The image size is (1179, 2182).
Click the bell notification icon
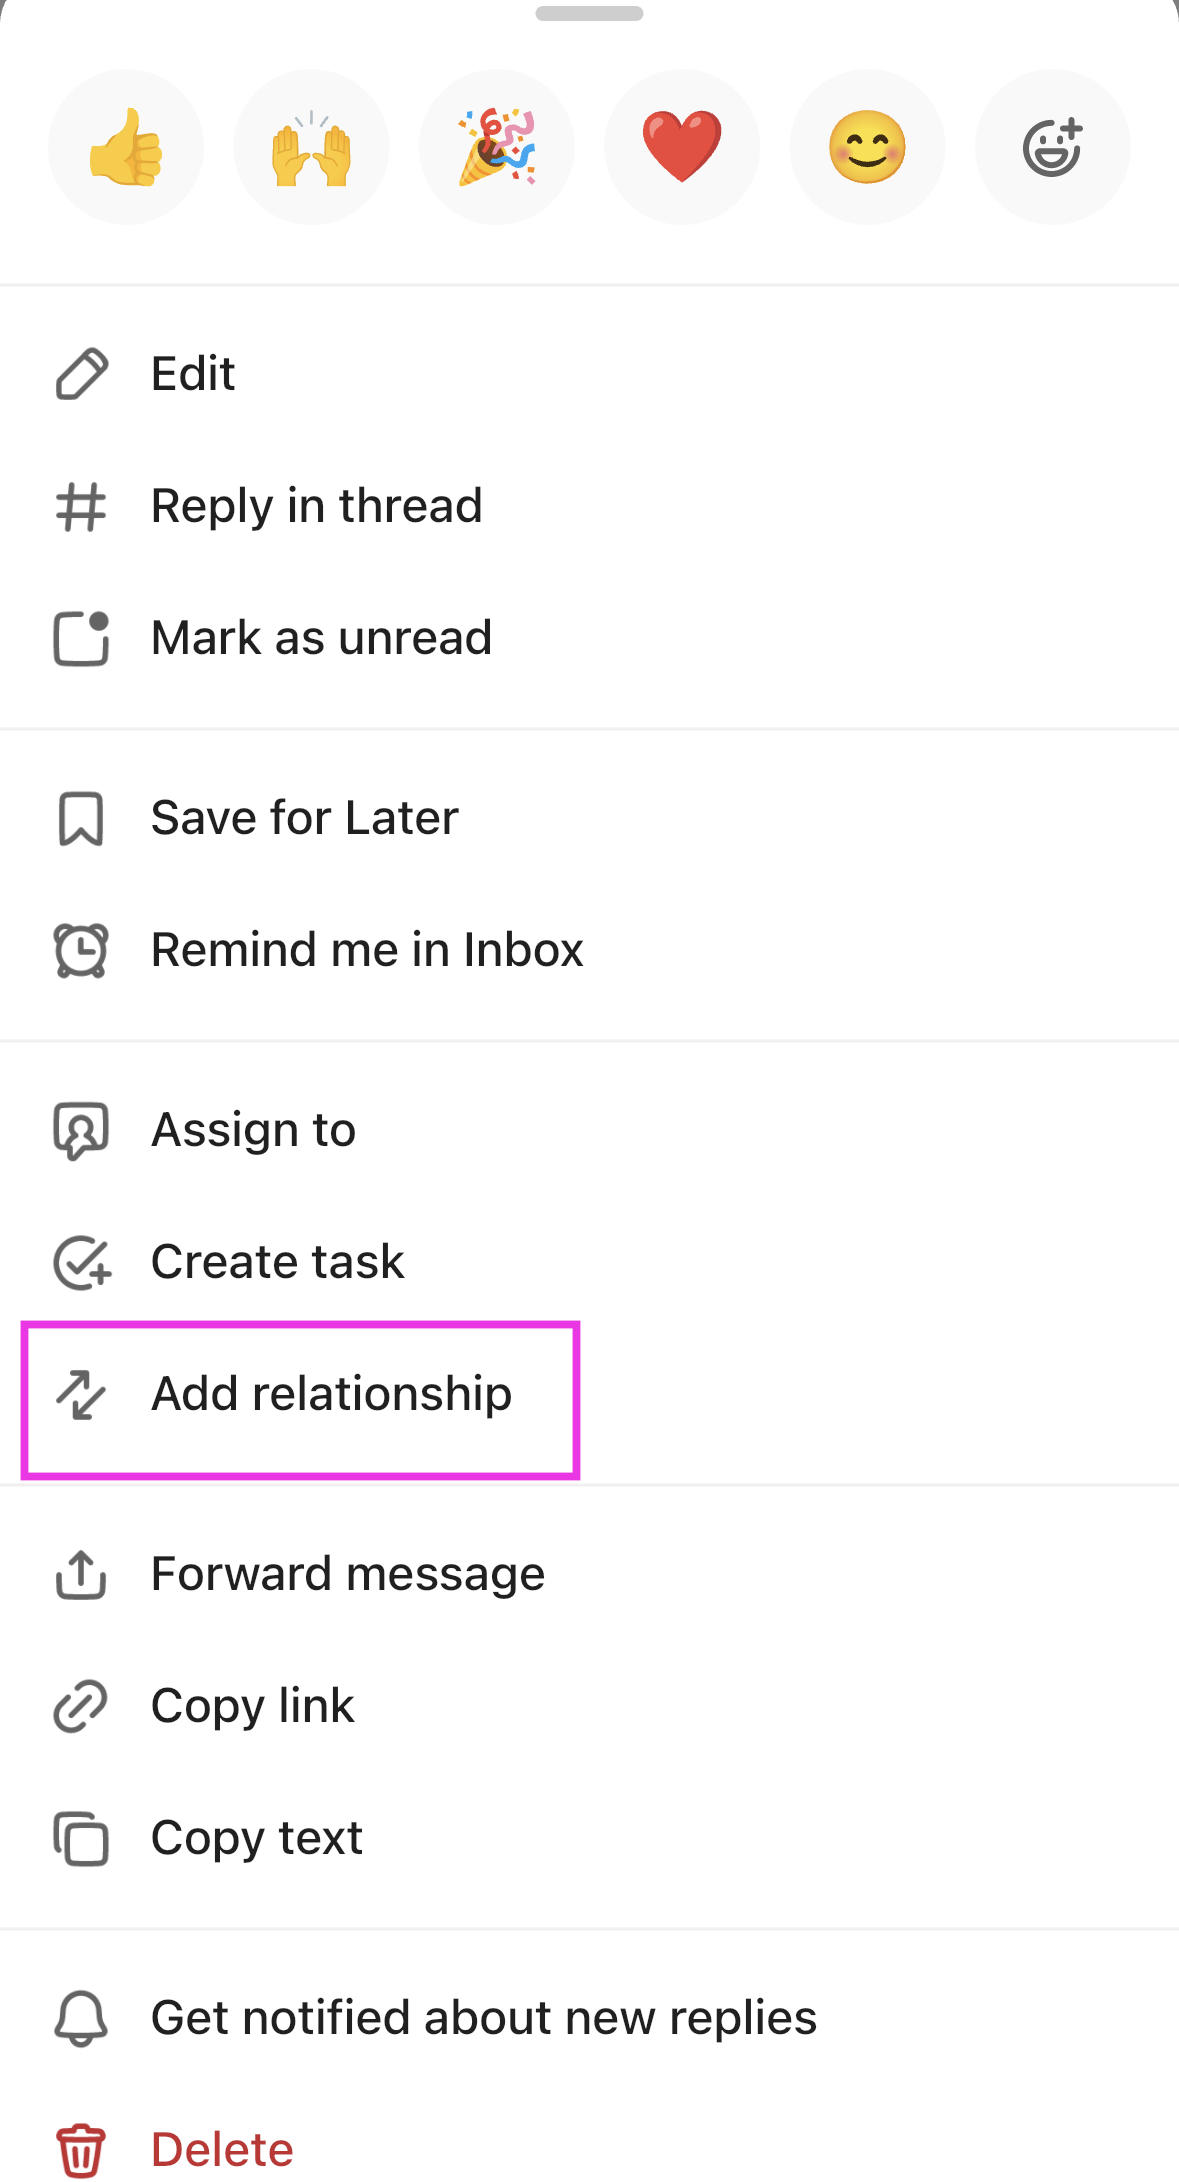[x=81, y=2017]
